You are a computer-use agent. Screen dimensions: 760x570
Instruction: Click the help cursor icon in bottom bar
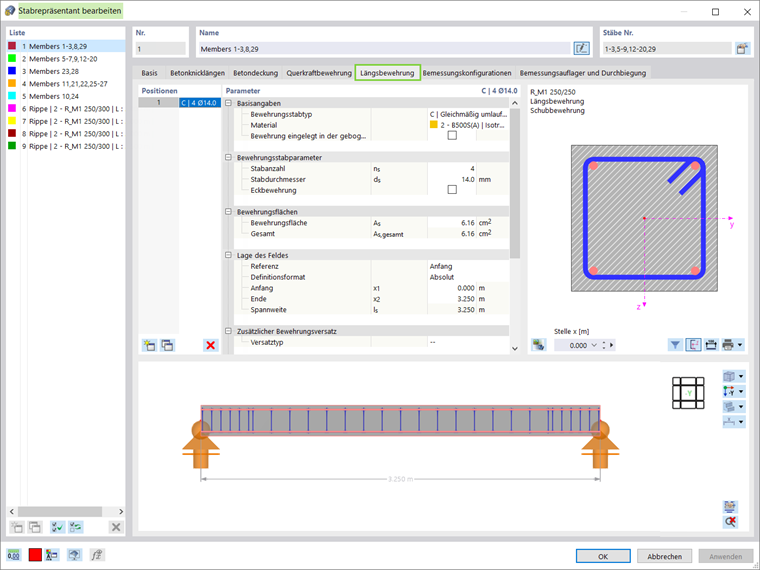[x=74, y=555]
